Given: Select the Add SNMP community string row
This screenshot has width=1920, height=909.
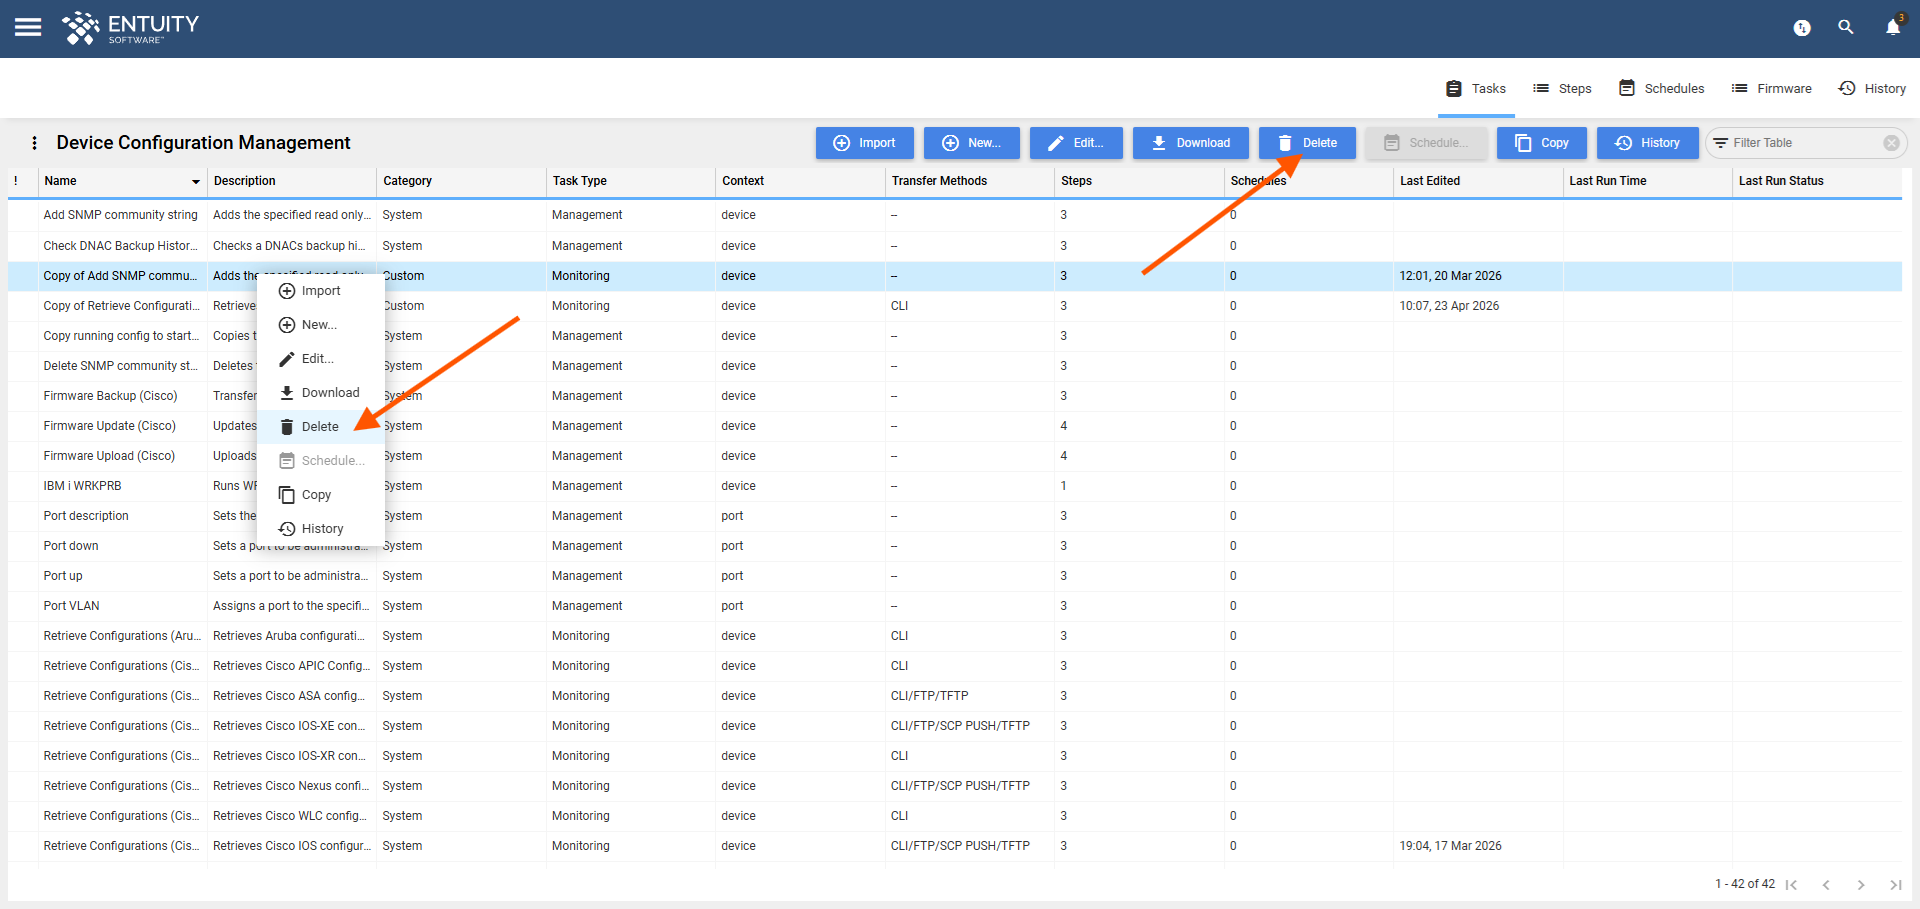Looking at the screenshot, I should [955, 215].
